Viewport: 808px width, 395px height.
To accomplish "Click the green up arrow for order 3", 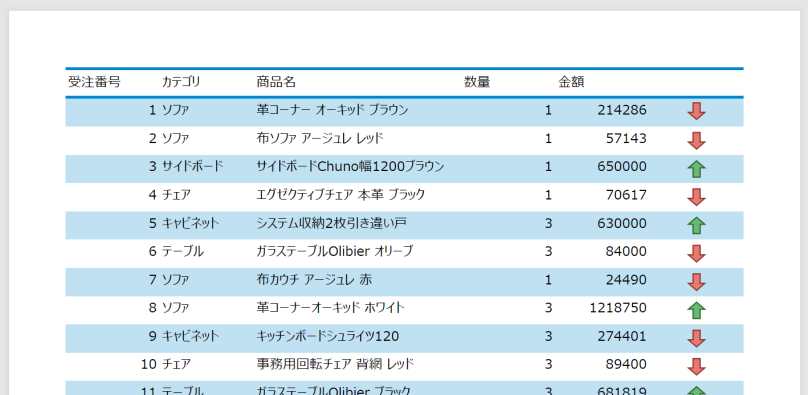I will (x=696, y=168).
